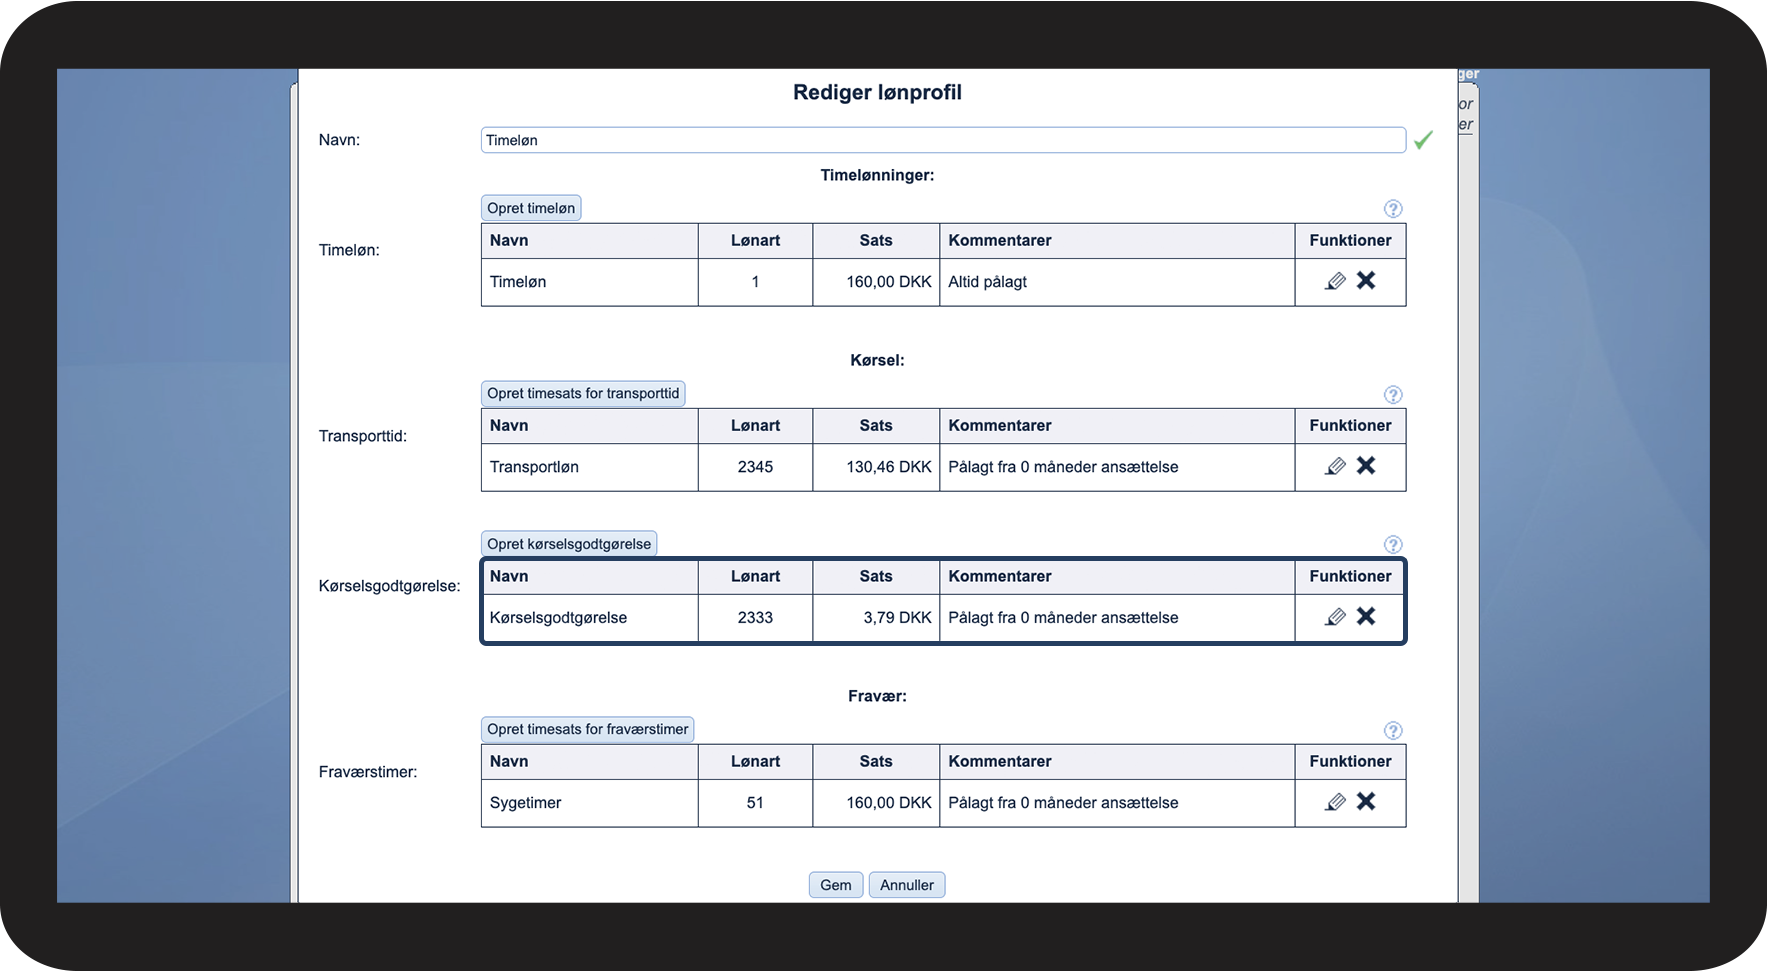Edit the Timeløn row with pencil icon
This screenshot has width=1767, height=971.
coord(1335,282)
